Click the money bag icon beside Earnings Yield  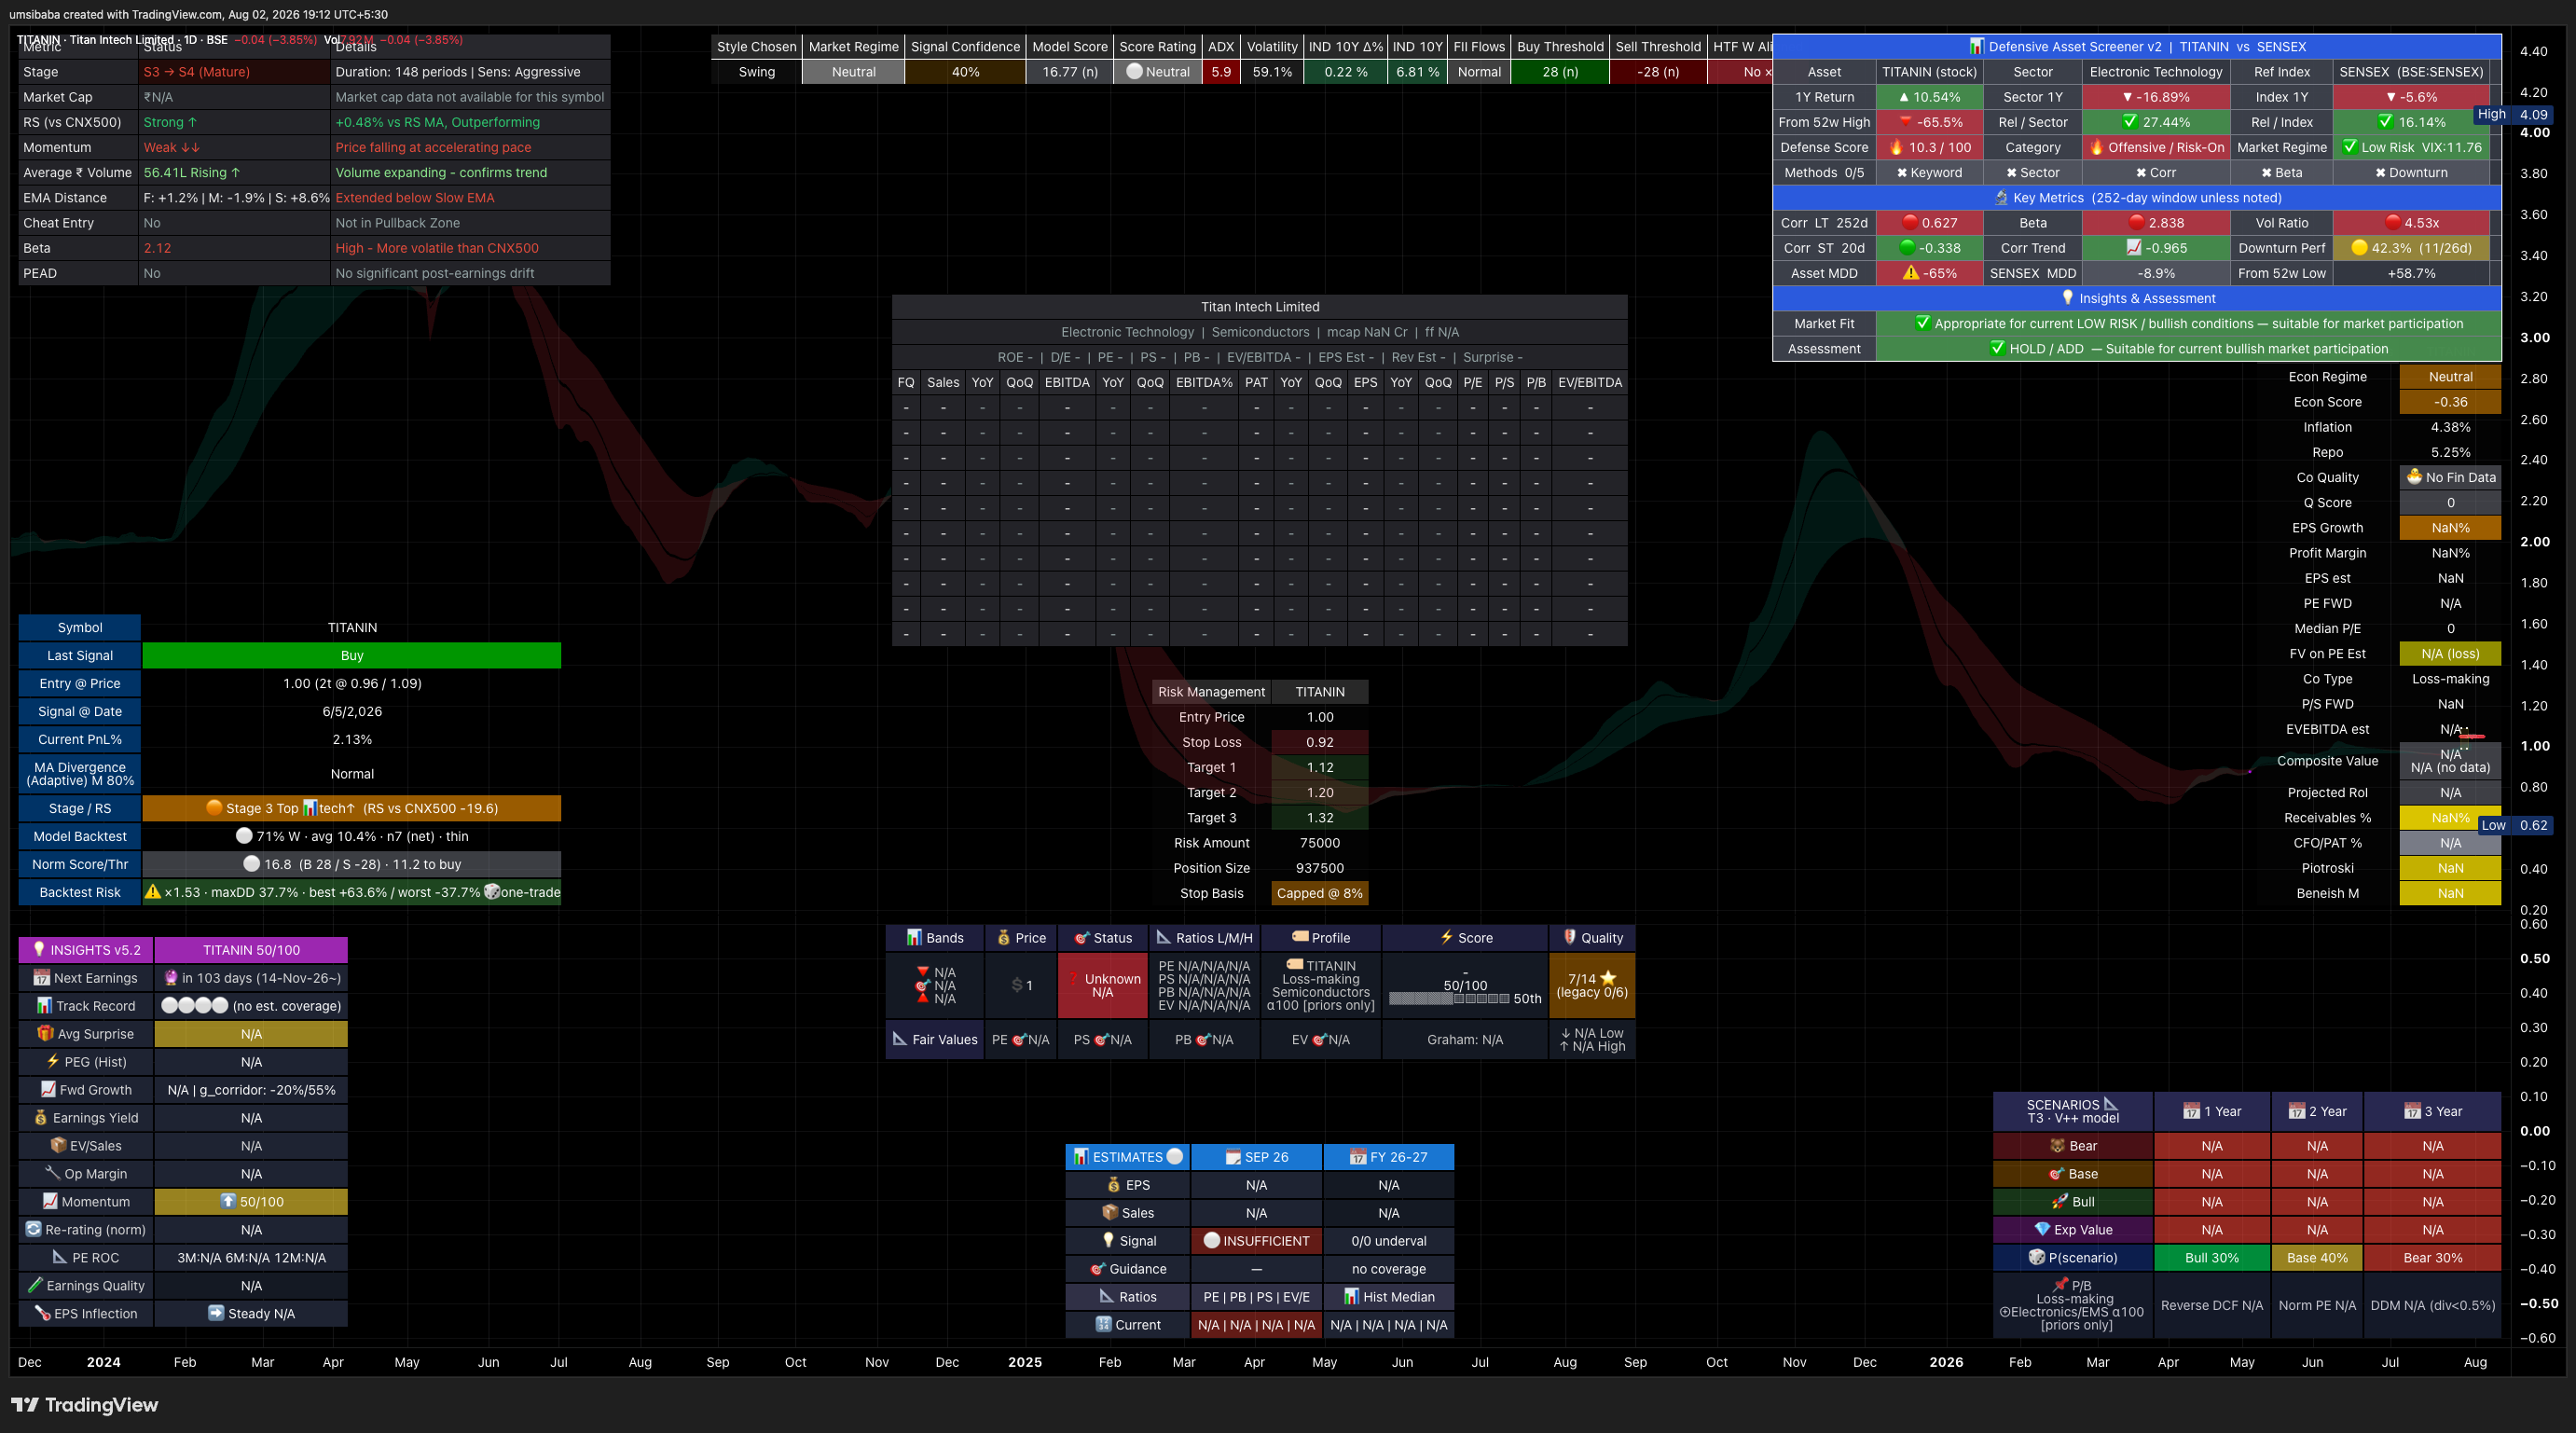(41, 1118)
